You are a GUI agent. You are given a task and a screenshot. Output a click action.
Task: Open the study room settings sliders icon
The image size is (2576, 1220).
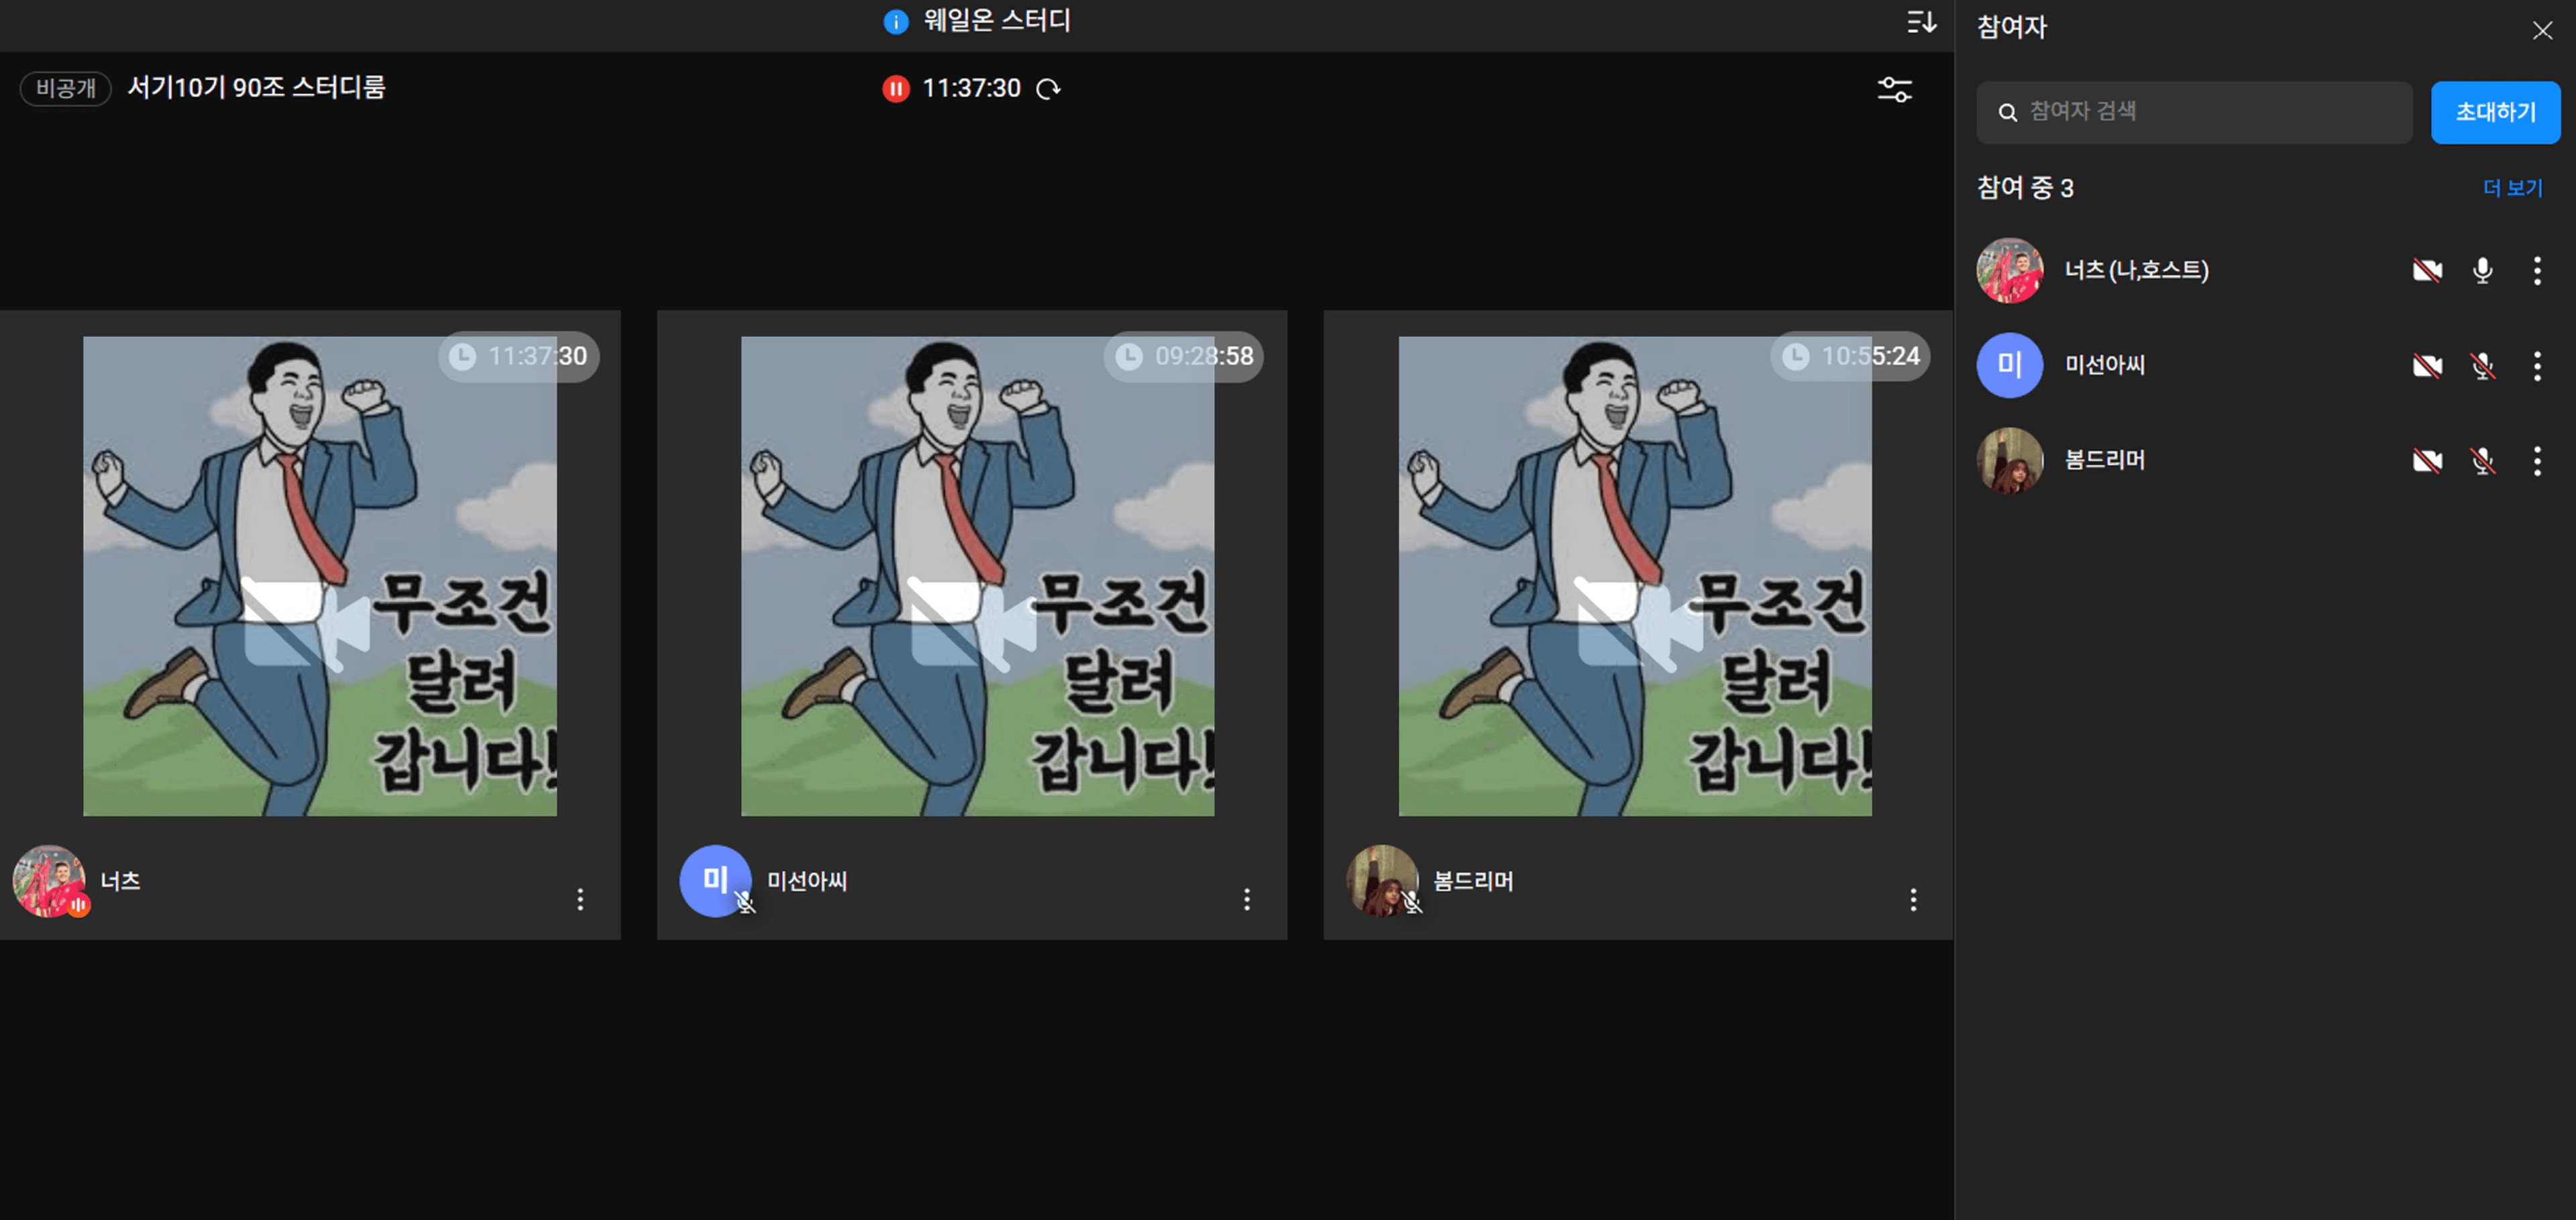click(1894, 90)
